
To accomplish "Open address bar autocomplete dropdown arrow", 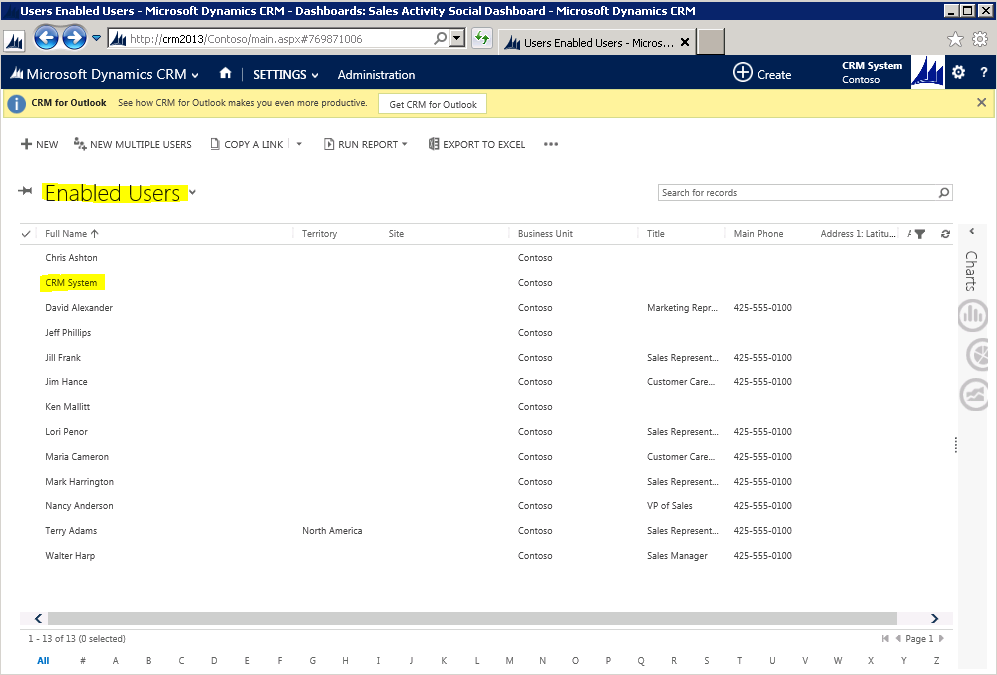I will point(457,39).
